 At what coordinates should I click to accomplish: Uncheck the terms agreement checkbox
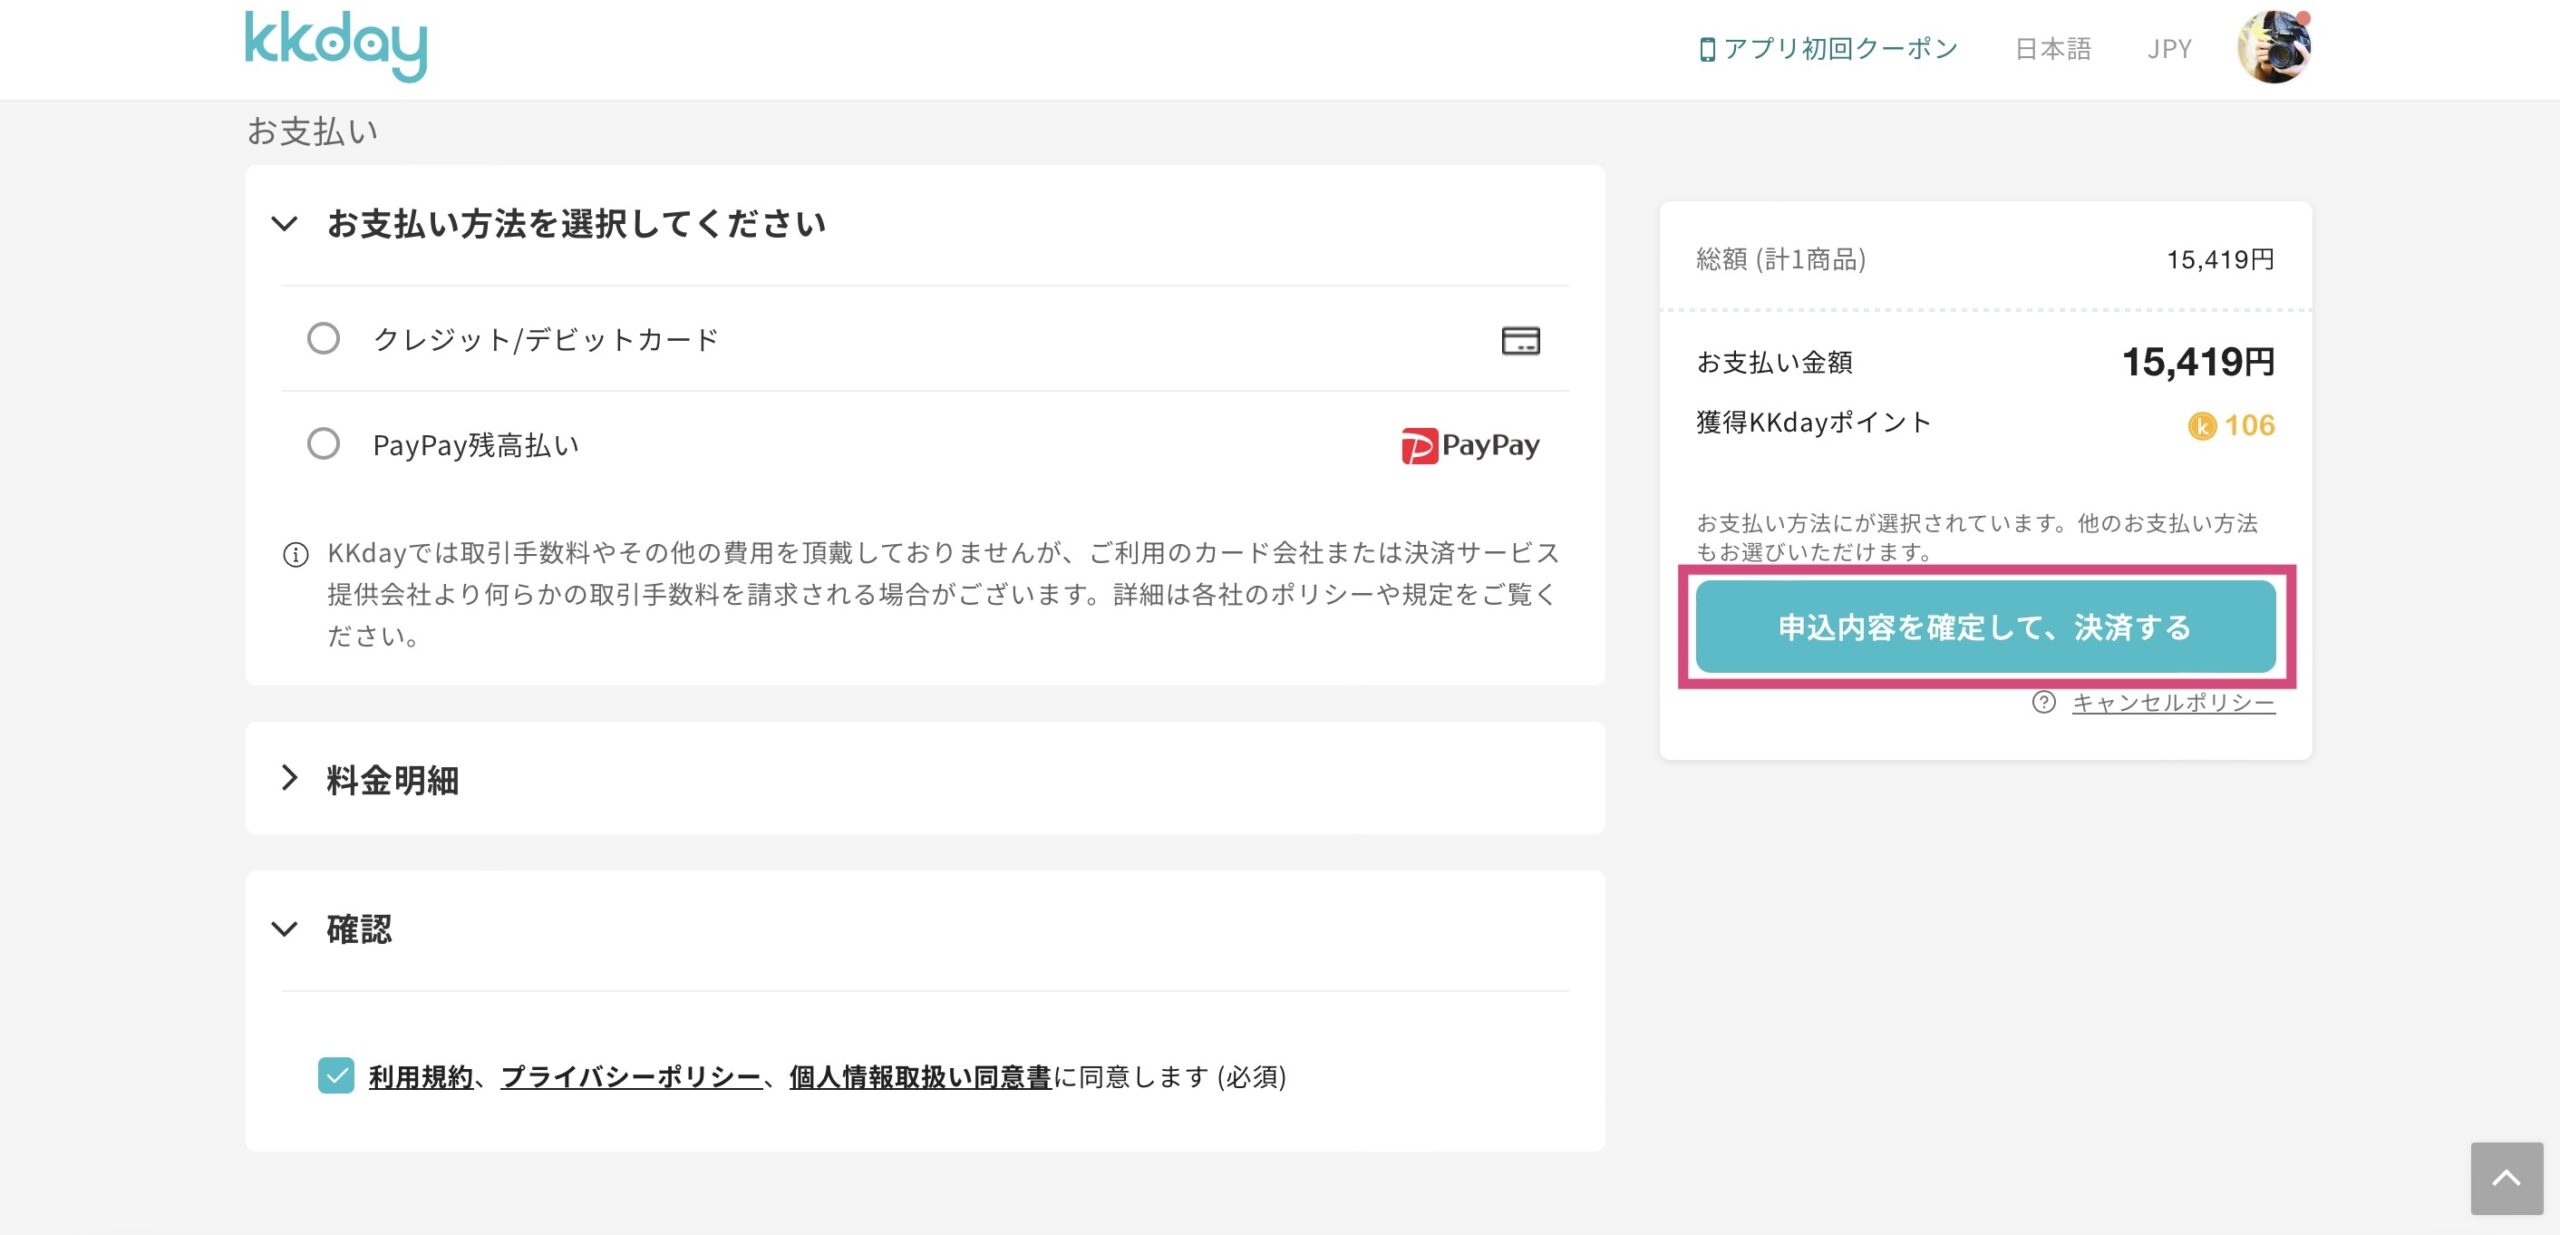336,1076
